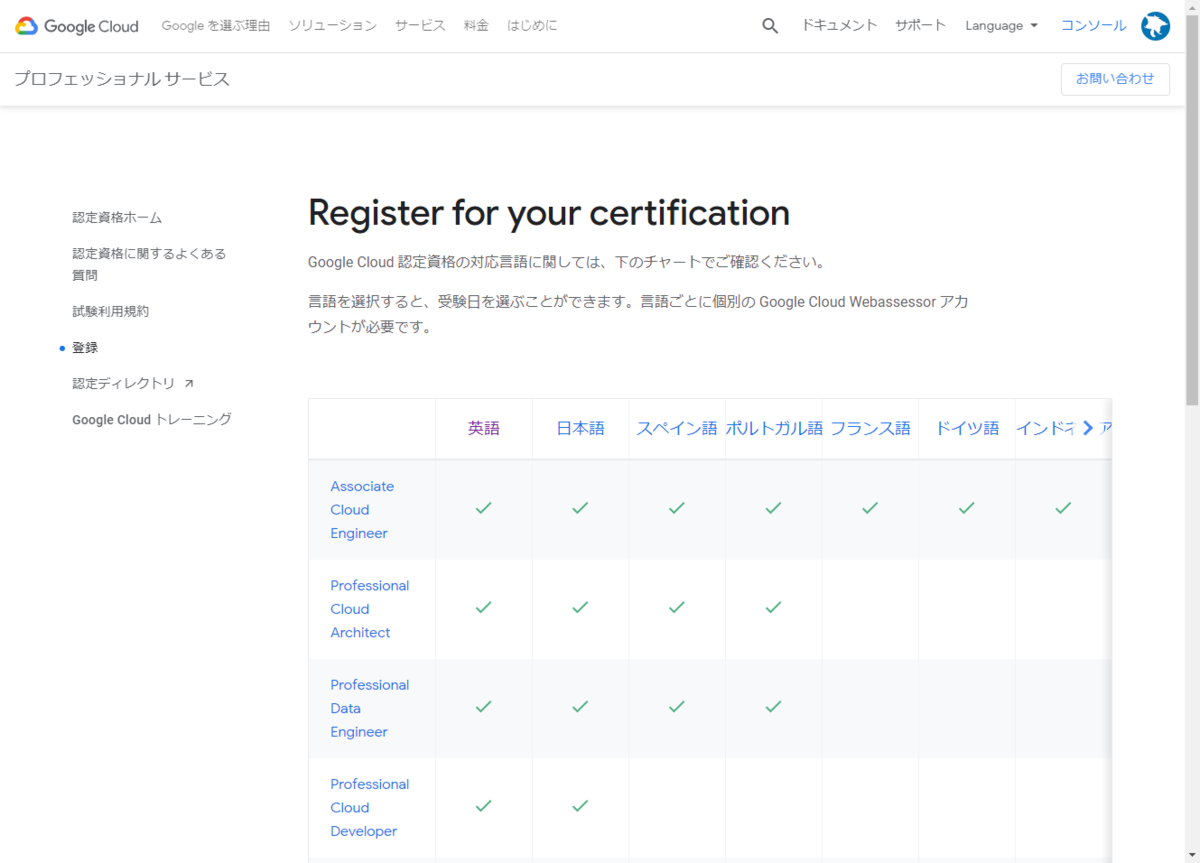The height and width of the screenshot is (863, 1200).
Task: Click the お問い合わせ button
Action: point(1115,79)
